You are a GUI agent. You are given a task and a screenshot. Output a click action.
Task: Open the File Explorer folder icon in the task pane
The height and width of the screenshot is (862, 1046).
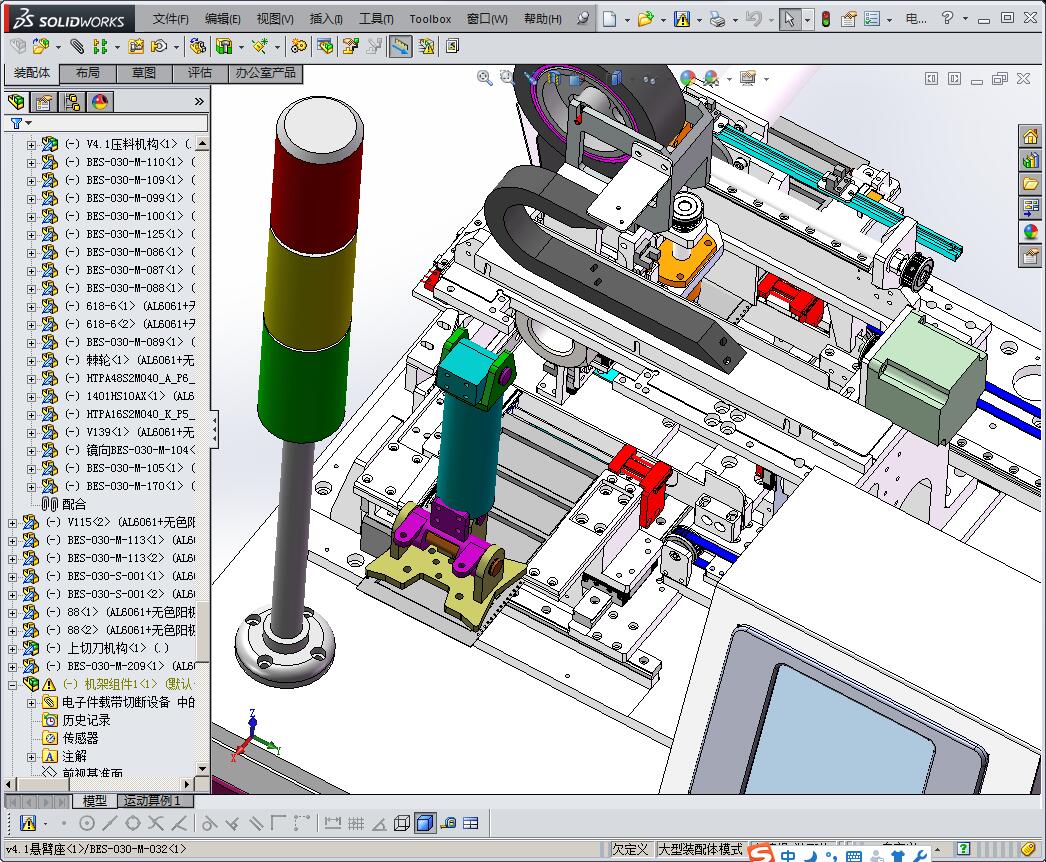pyautogui.click(x=1031, y=183)
